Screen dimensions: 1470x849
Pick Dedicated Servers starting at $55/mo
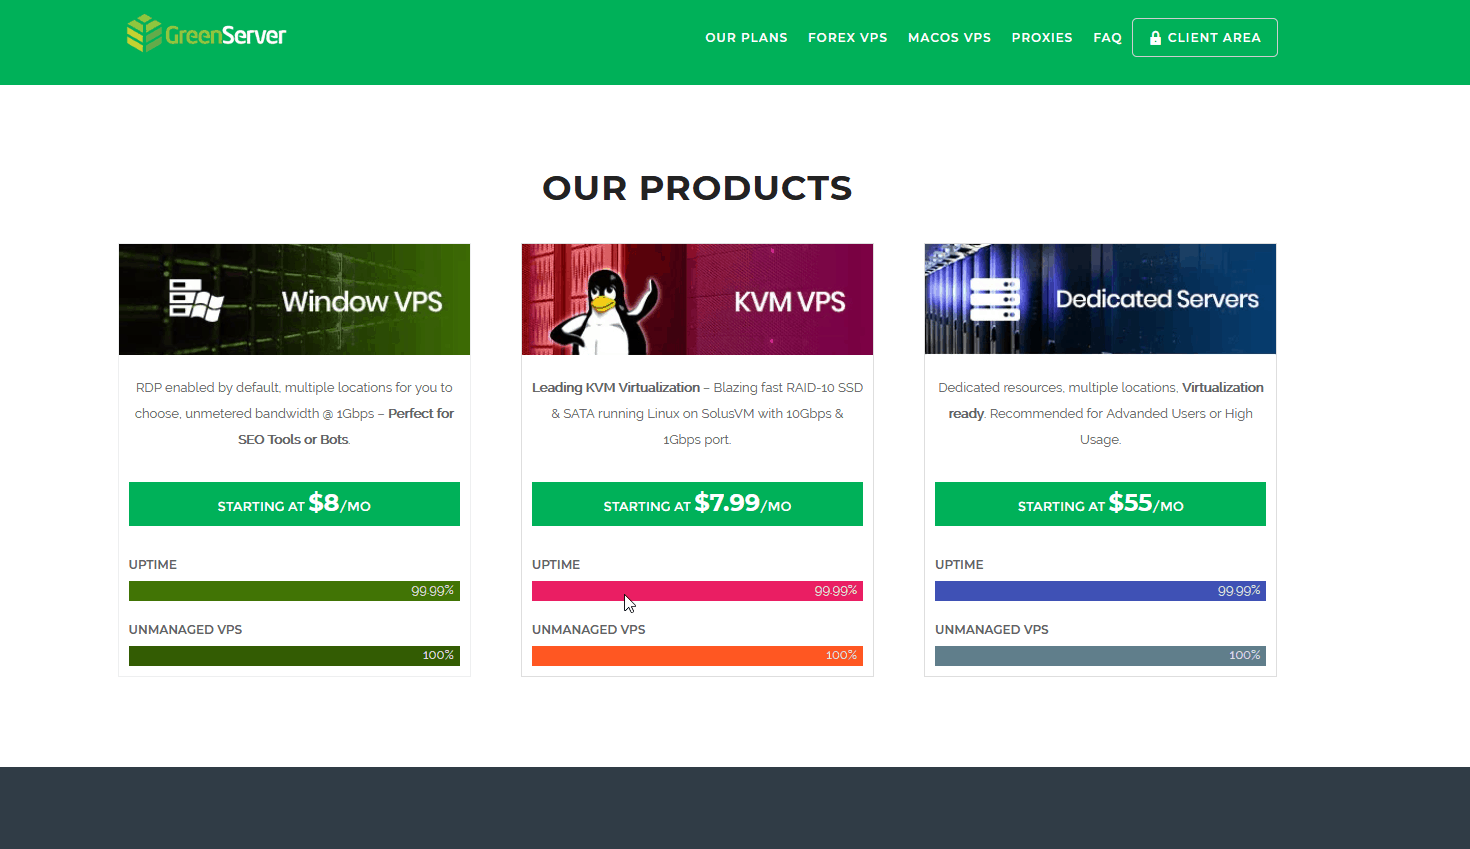[x=1100, y=504]
